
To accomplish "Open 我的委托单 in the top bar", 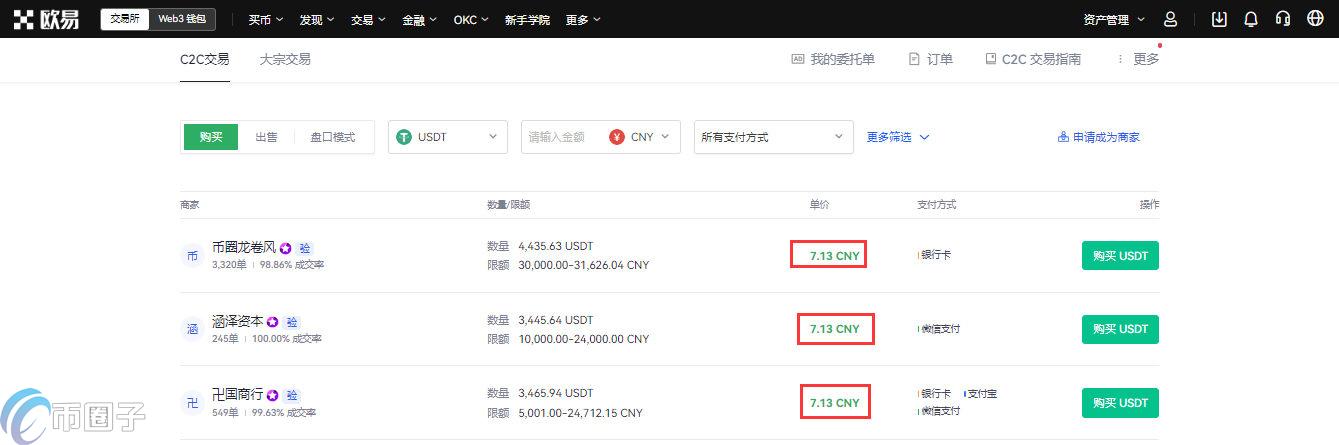I will [x=832, y=59].
